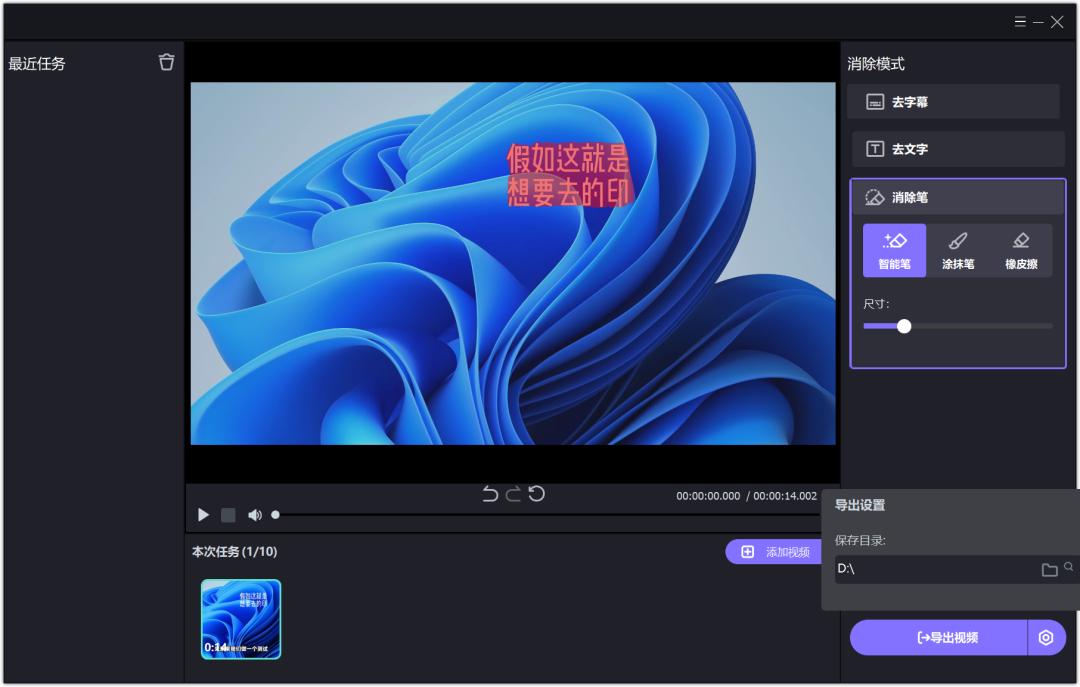This screenshot has width=1080, height=687.
Task: Click the playback progress bar handle
Action: tap(276, 515)
